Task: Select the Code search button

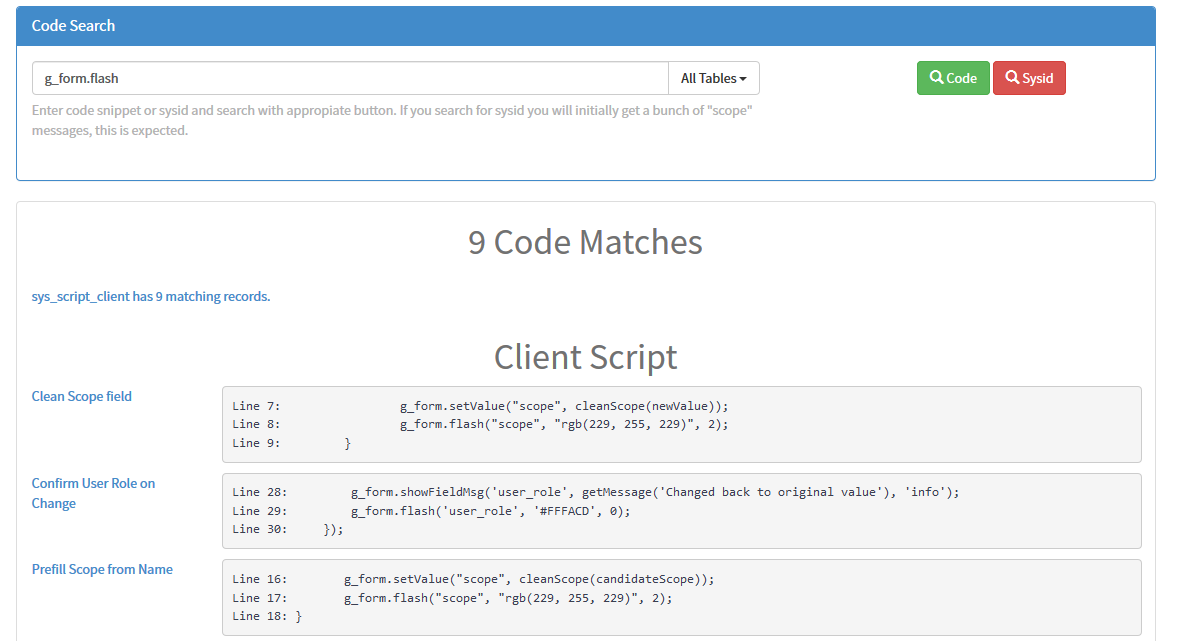Action: click(952, 77)
